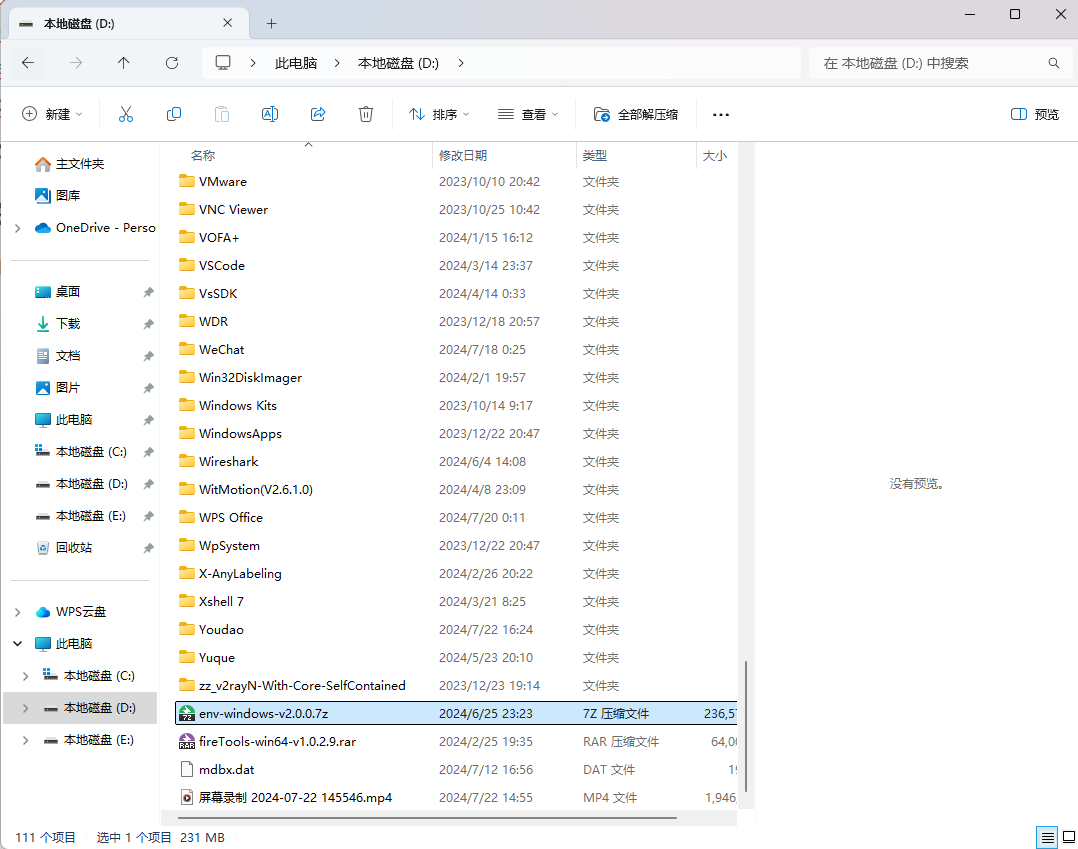The height and width of the screenshot is (849, 1078).
Task: Click the Cut scissors icon
Action: pyautogui.click(x=126, y=114)
